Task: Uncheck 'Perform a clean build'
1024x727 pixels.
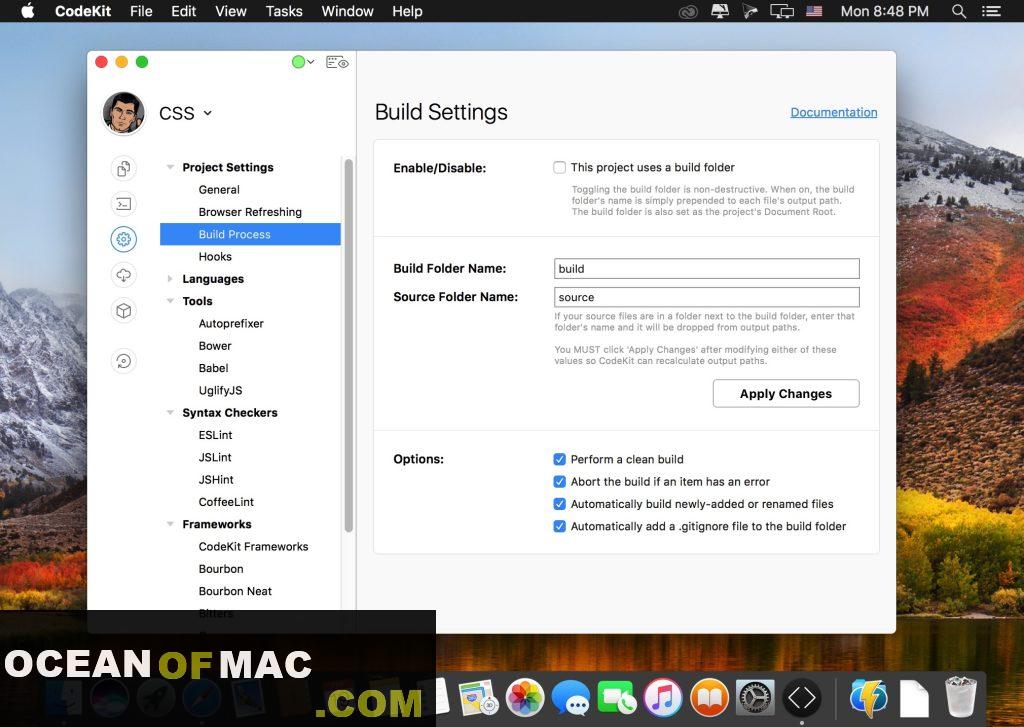Action: click(x=560, y=459)
